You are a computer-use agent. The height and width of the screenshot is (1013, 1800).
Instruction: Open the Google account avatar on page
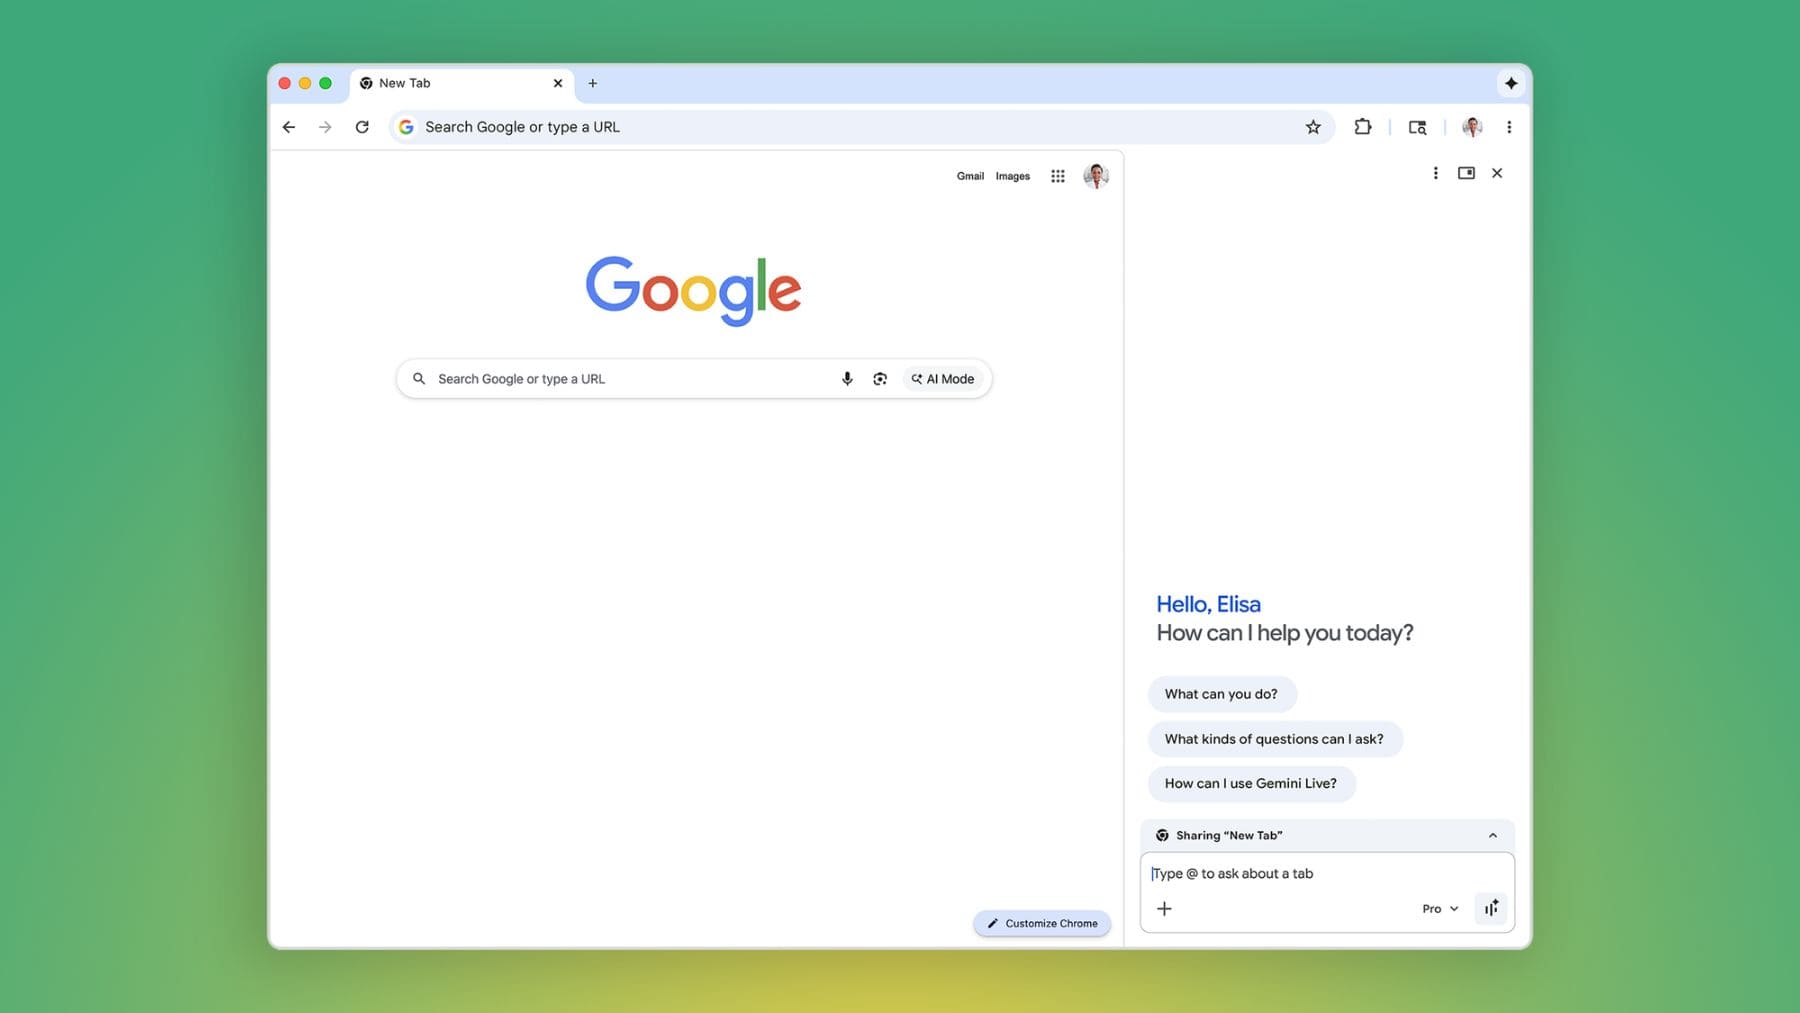(x=1096, y=176)
